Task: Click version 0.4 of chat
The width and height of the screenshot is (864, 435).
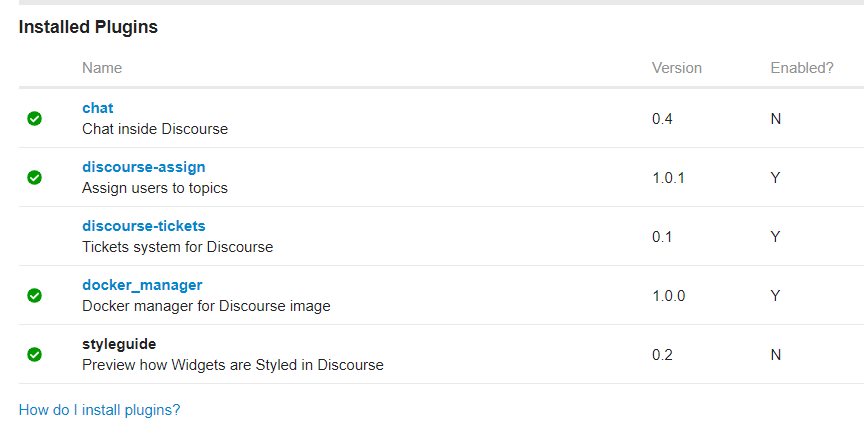Action: [x=662, y=119]
